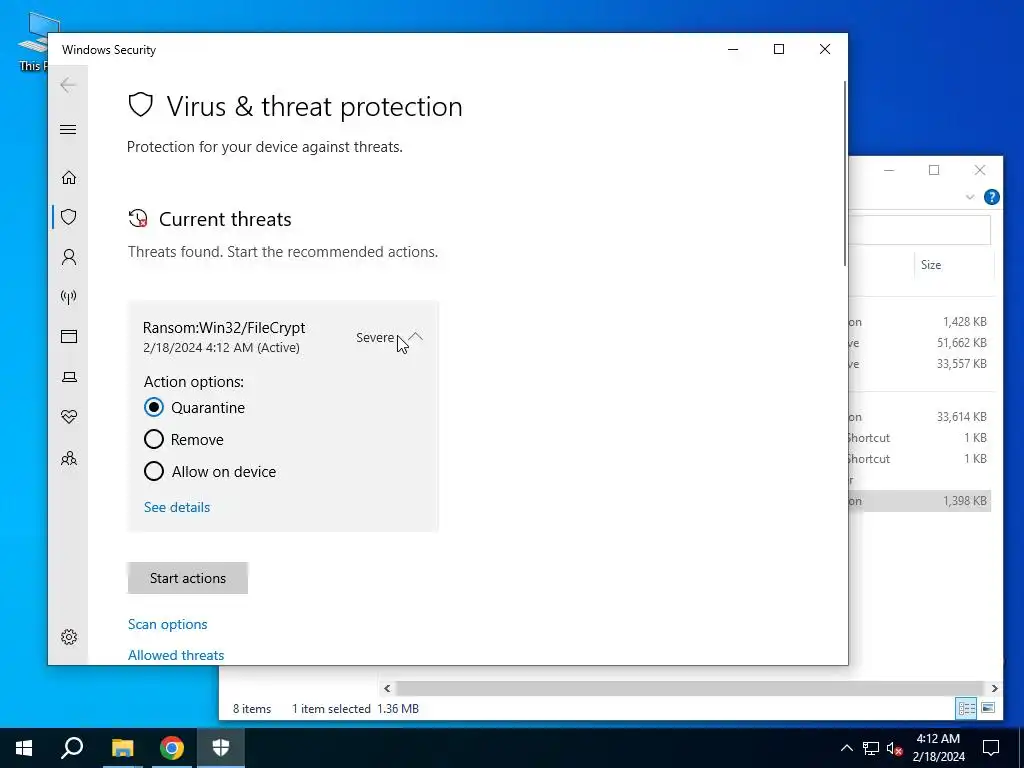Open the network tray icon
The width and height of the screenshot is (1024, 768).
[x=871, y=748]
